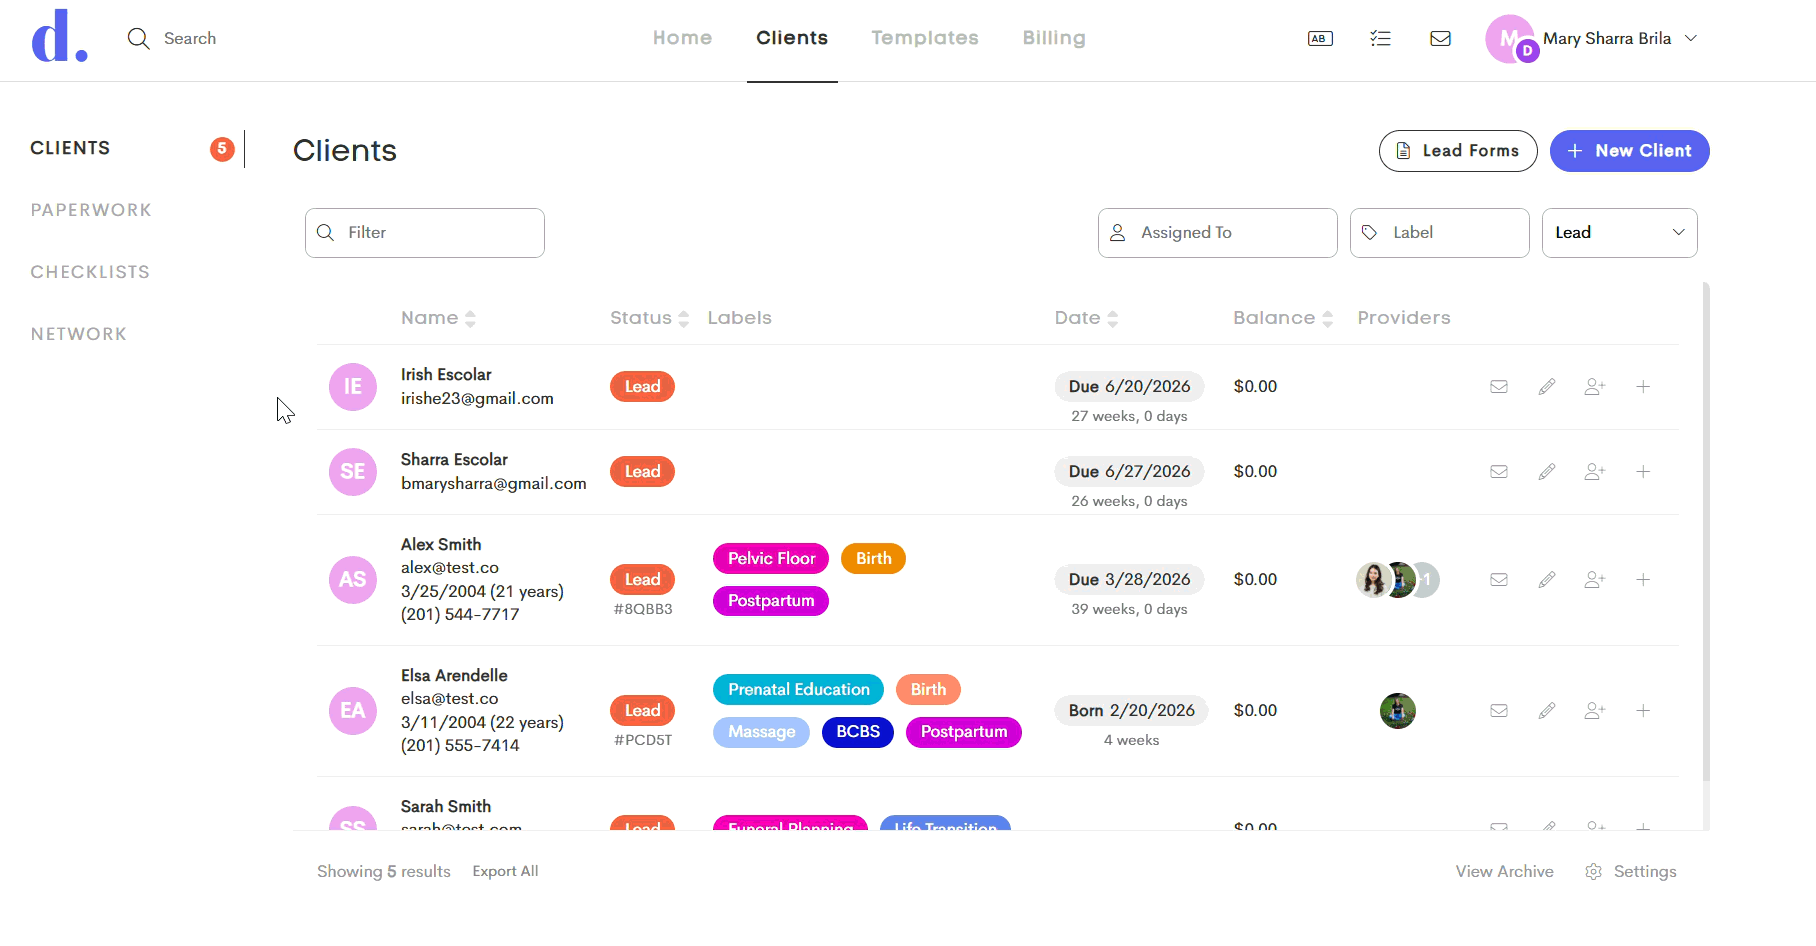The height and width of the screenshot is (946, 1816).
Task: Click the Prenatal Education label tag
Action: [x=799, y=690]
